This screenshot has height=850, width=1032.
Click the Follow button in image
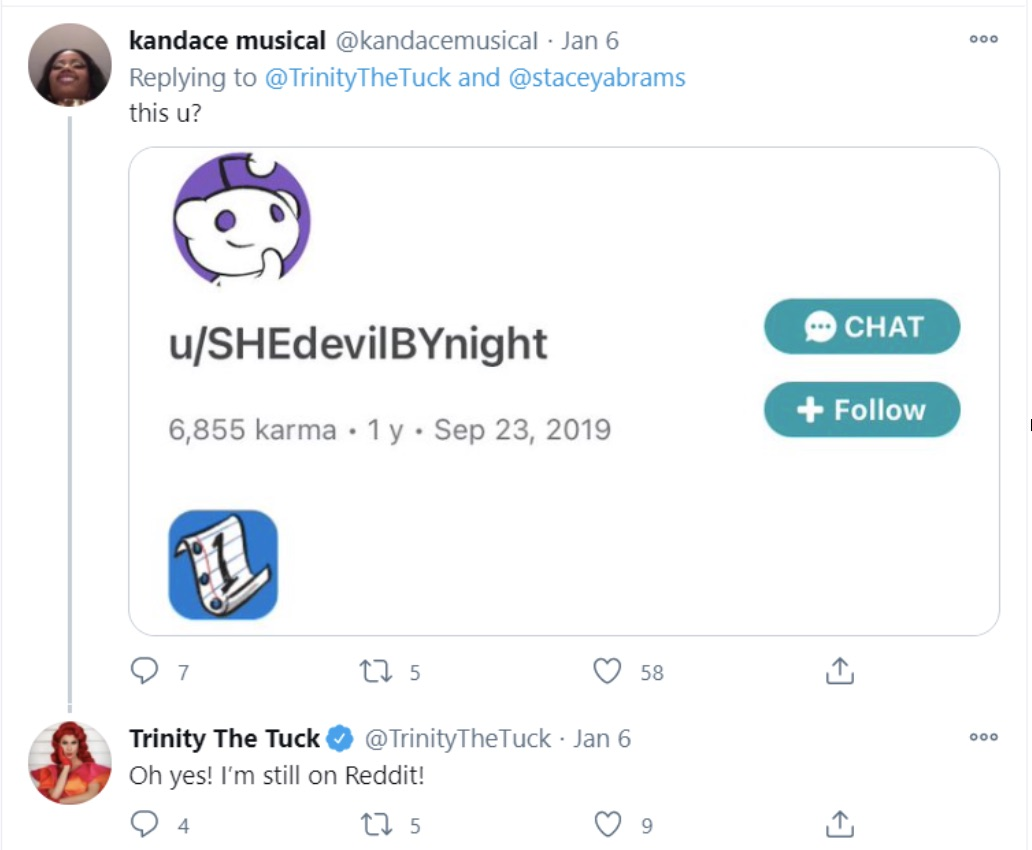point(862,410)
